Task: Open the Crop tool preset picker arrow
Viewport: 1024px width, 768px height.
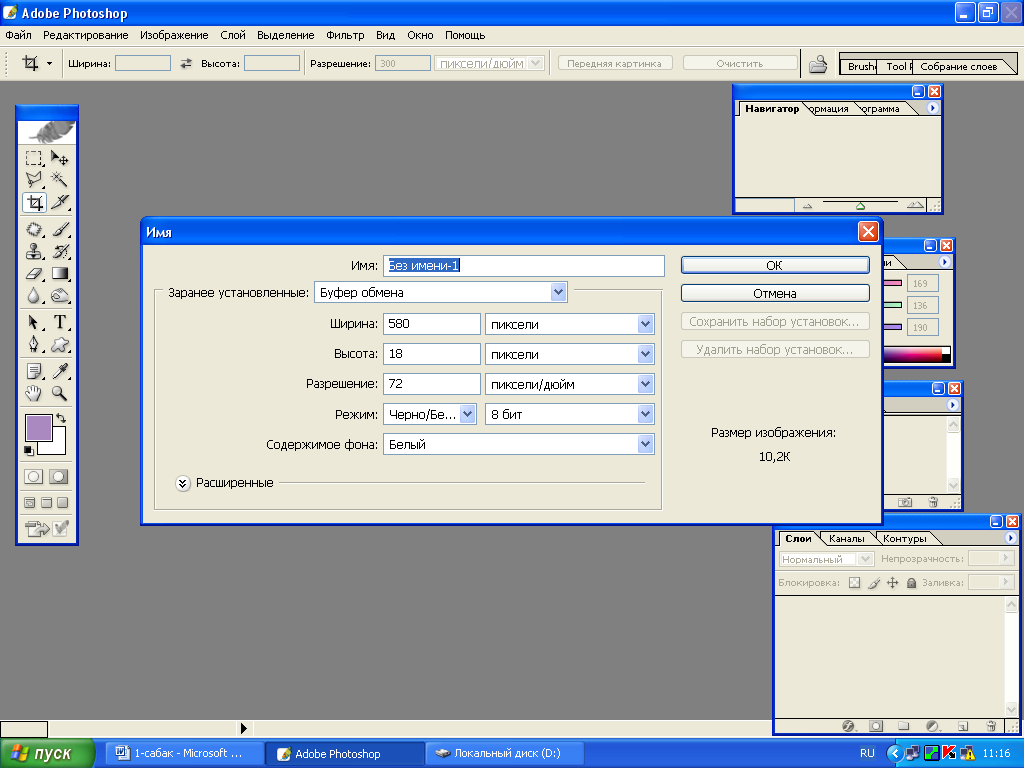Action: pos(49,63)
